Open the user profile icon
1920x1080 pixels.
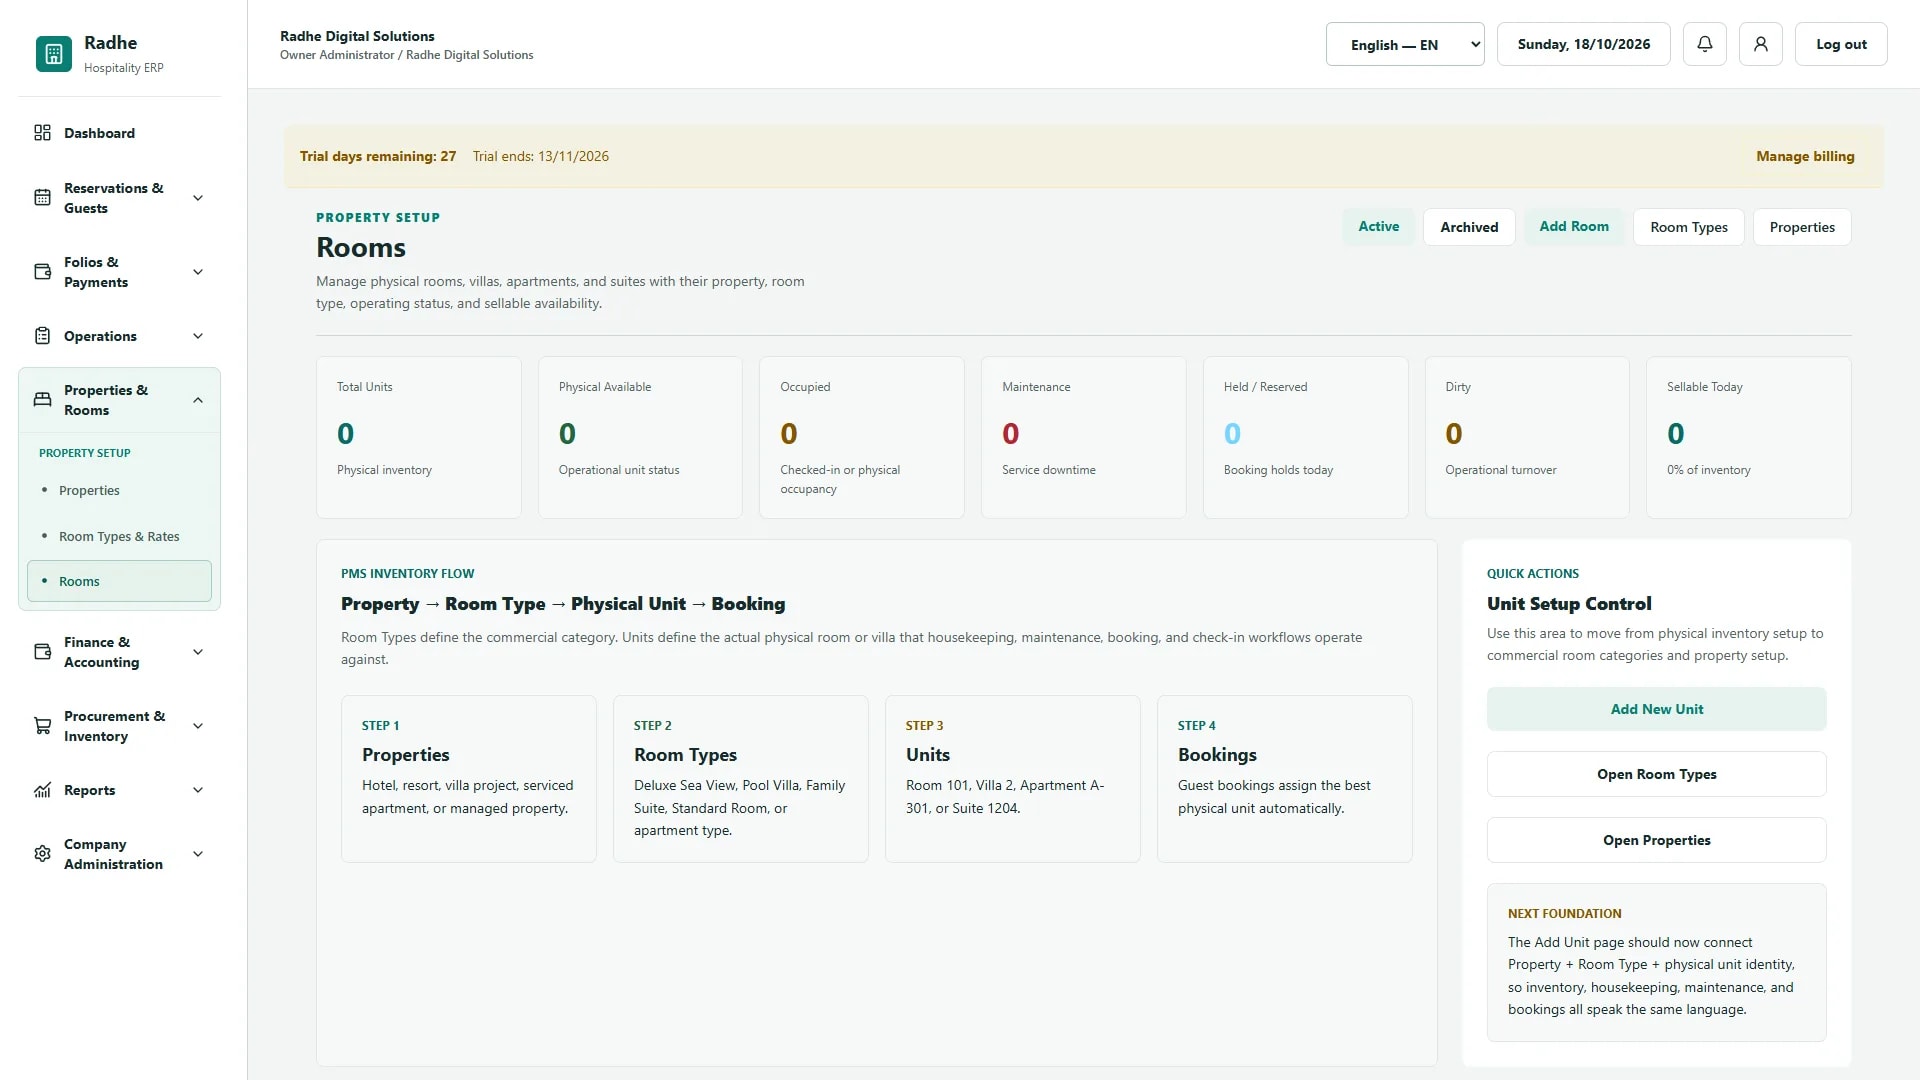[x=1761, y=44]
